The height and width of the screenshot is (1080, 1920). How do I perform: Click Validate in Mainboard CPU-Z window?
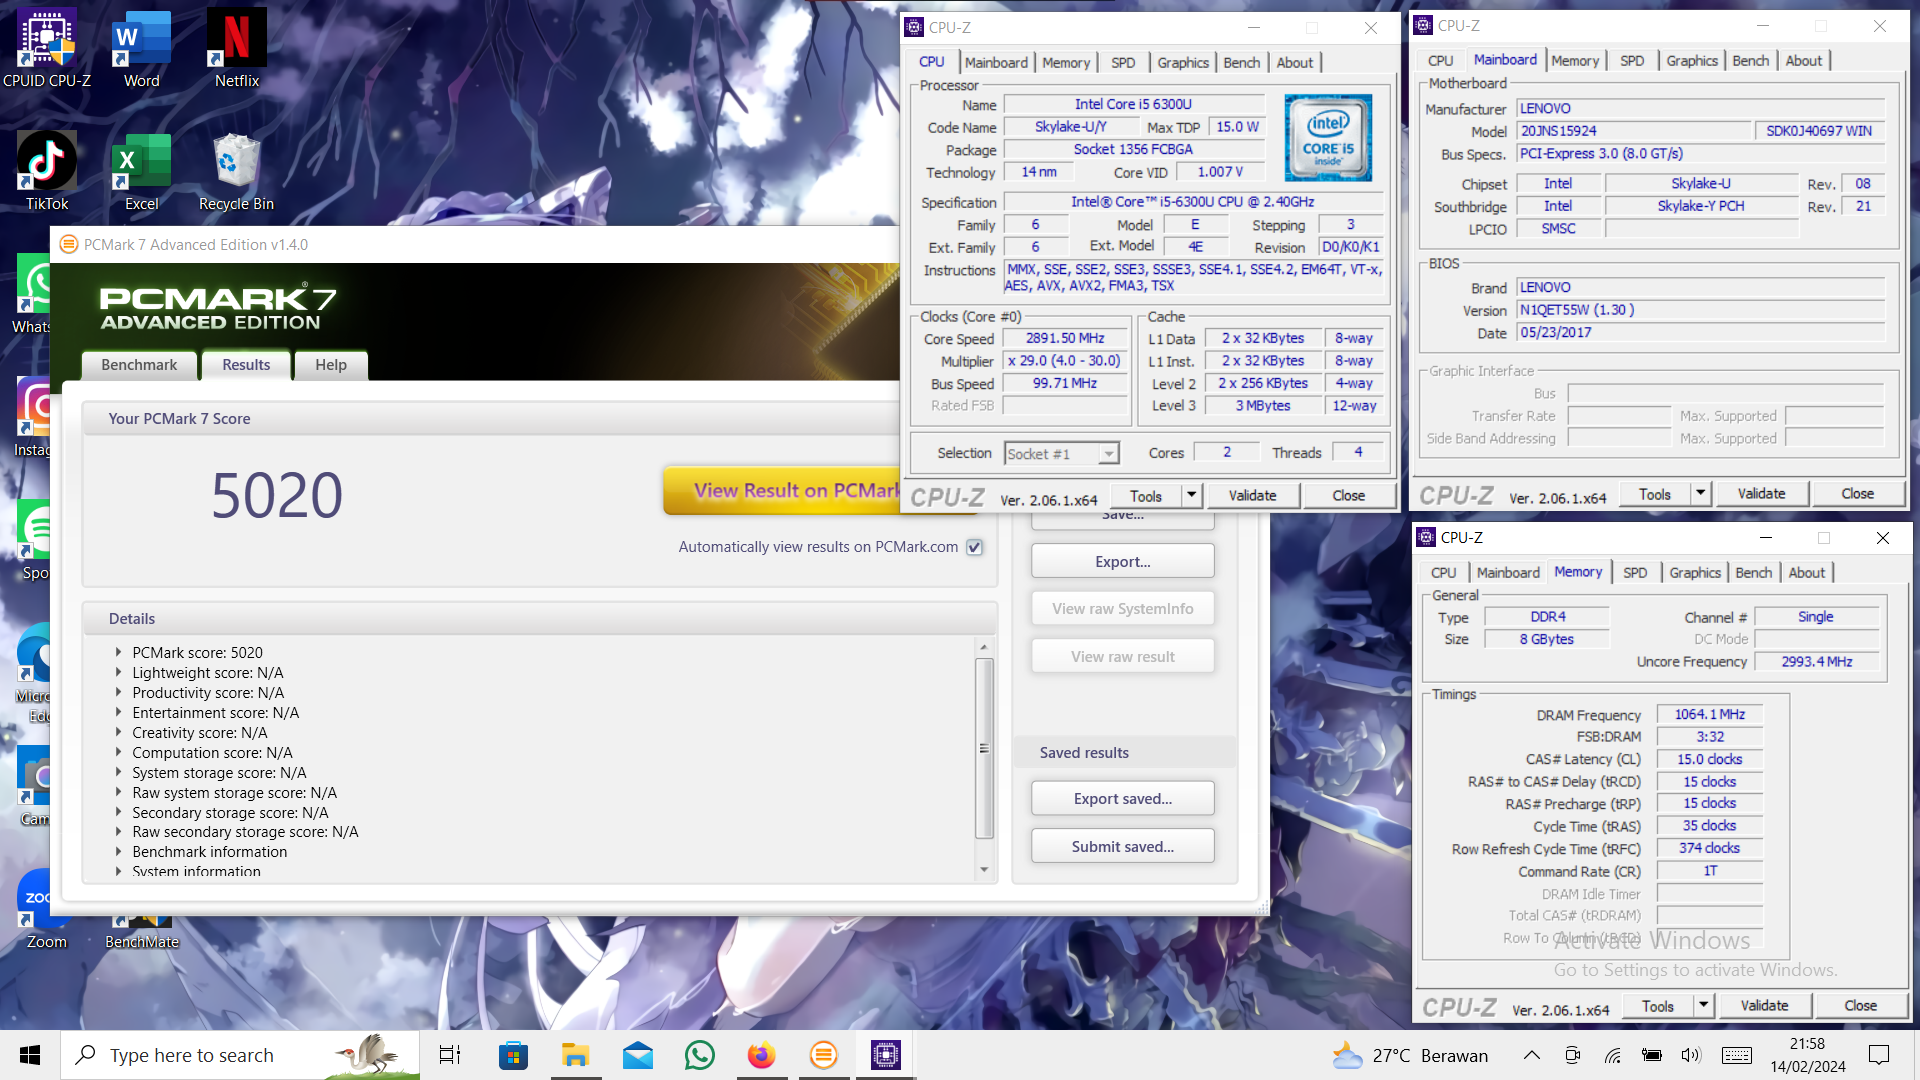pyautogui.click(x=1761, y=493)
